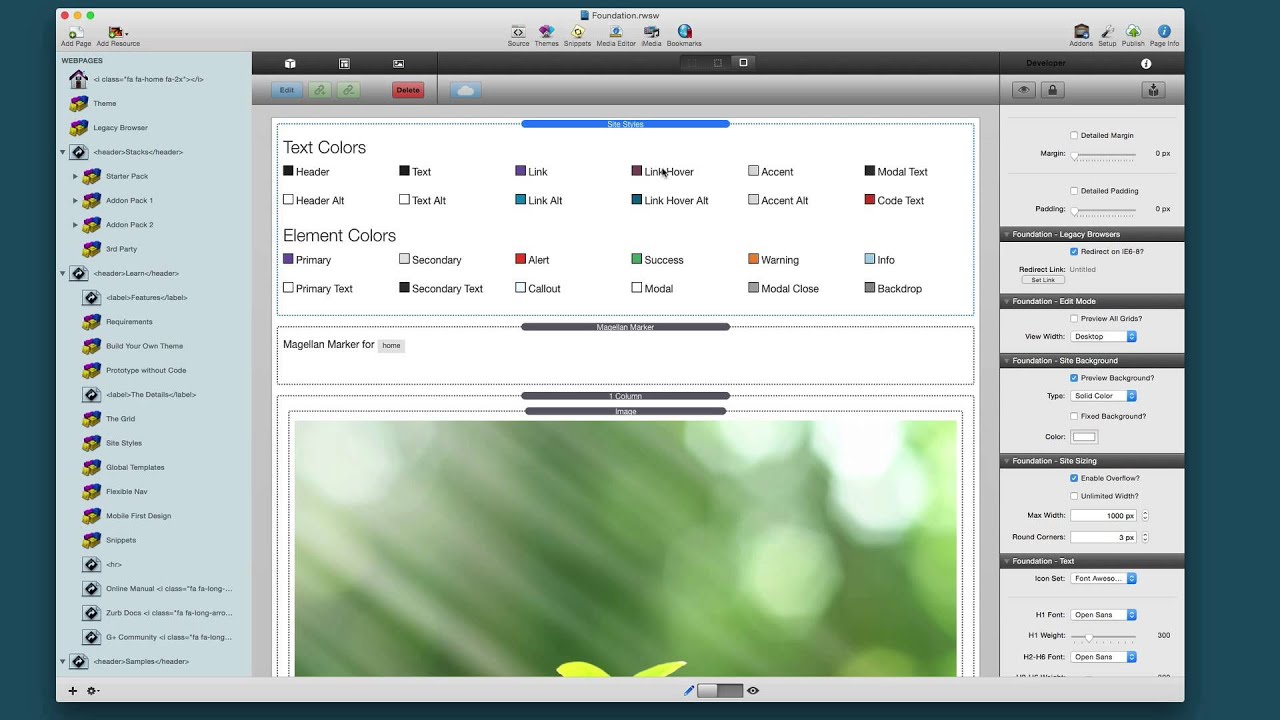The height and width of the screenshot is (720, 1280).
Task: Click the Primary color swatch
Action: point(288,259)
